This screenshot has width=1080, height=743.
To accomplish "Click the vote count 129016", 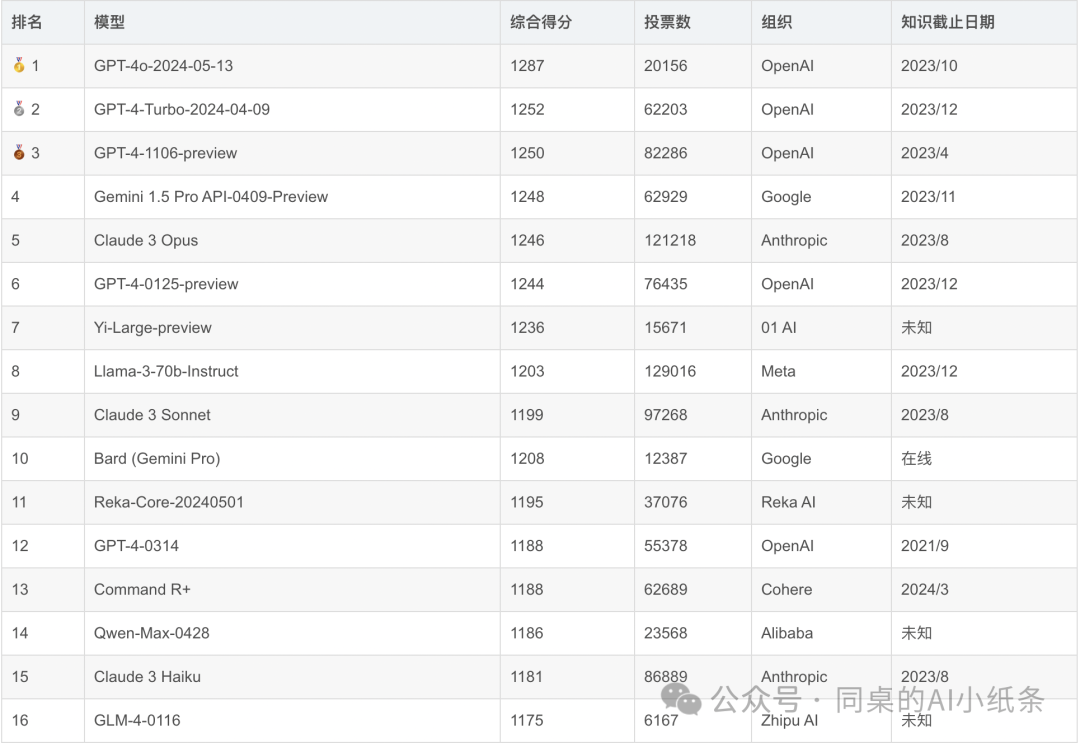I will click(670, 371).
